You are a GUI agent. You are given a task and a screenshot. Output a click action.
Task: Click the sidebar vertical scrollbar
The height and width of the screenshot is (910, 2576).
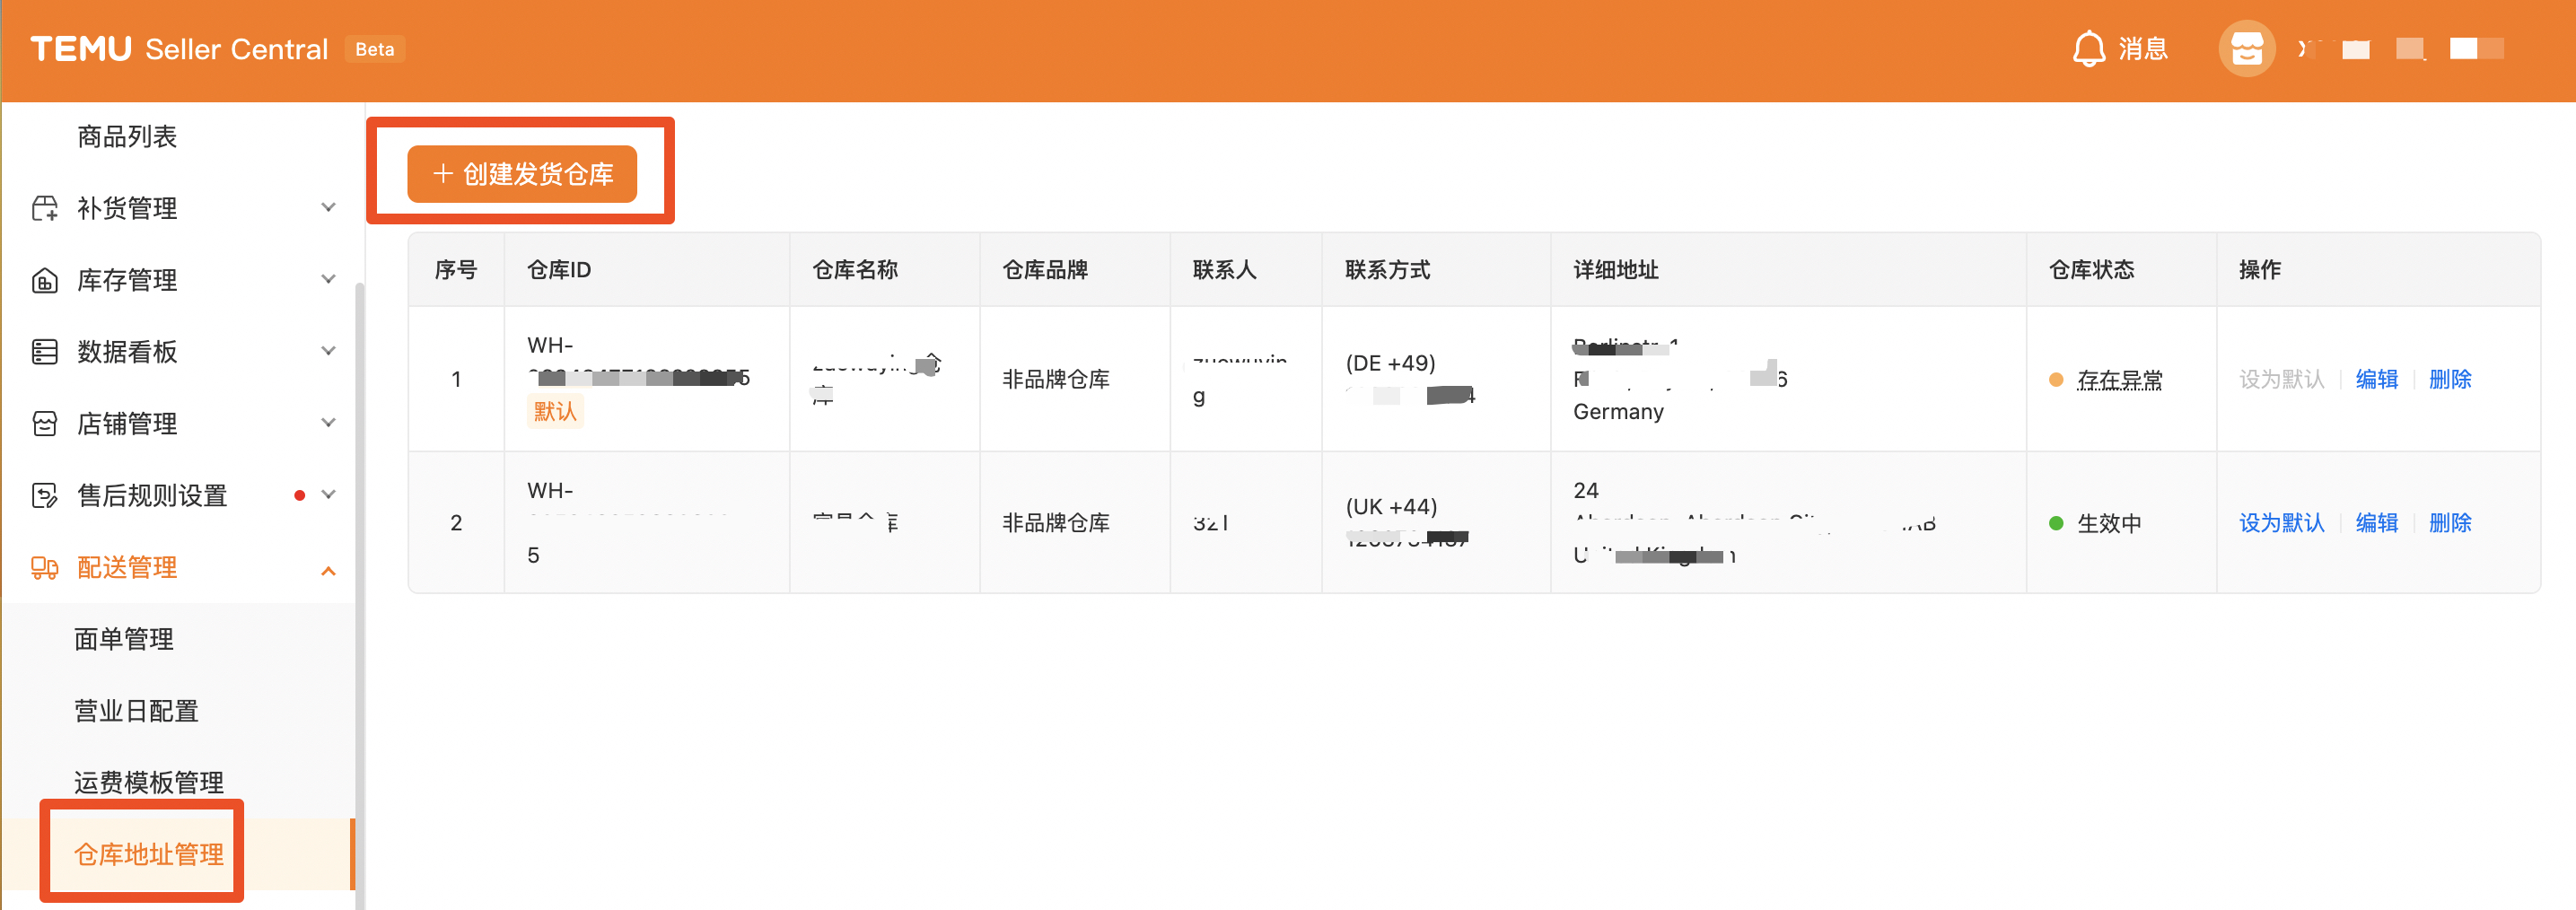coord(360,596)
